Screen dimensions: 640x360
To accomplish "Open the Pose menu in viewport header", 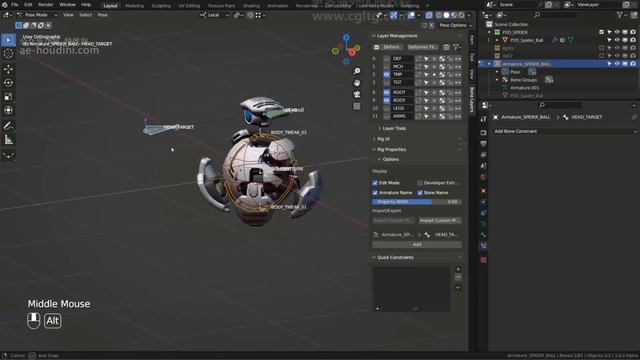I will coord(102,15).
